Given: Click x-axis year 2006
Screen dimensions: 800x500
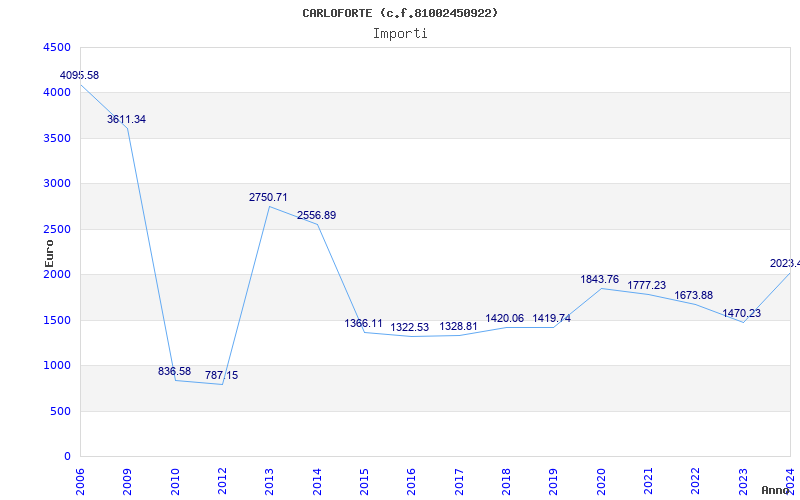Looking at the screenshot, I should pyautogui.click(x=80, y=482).
